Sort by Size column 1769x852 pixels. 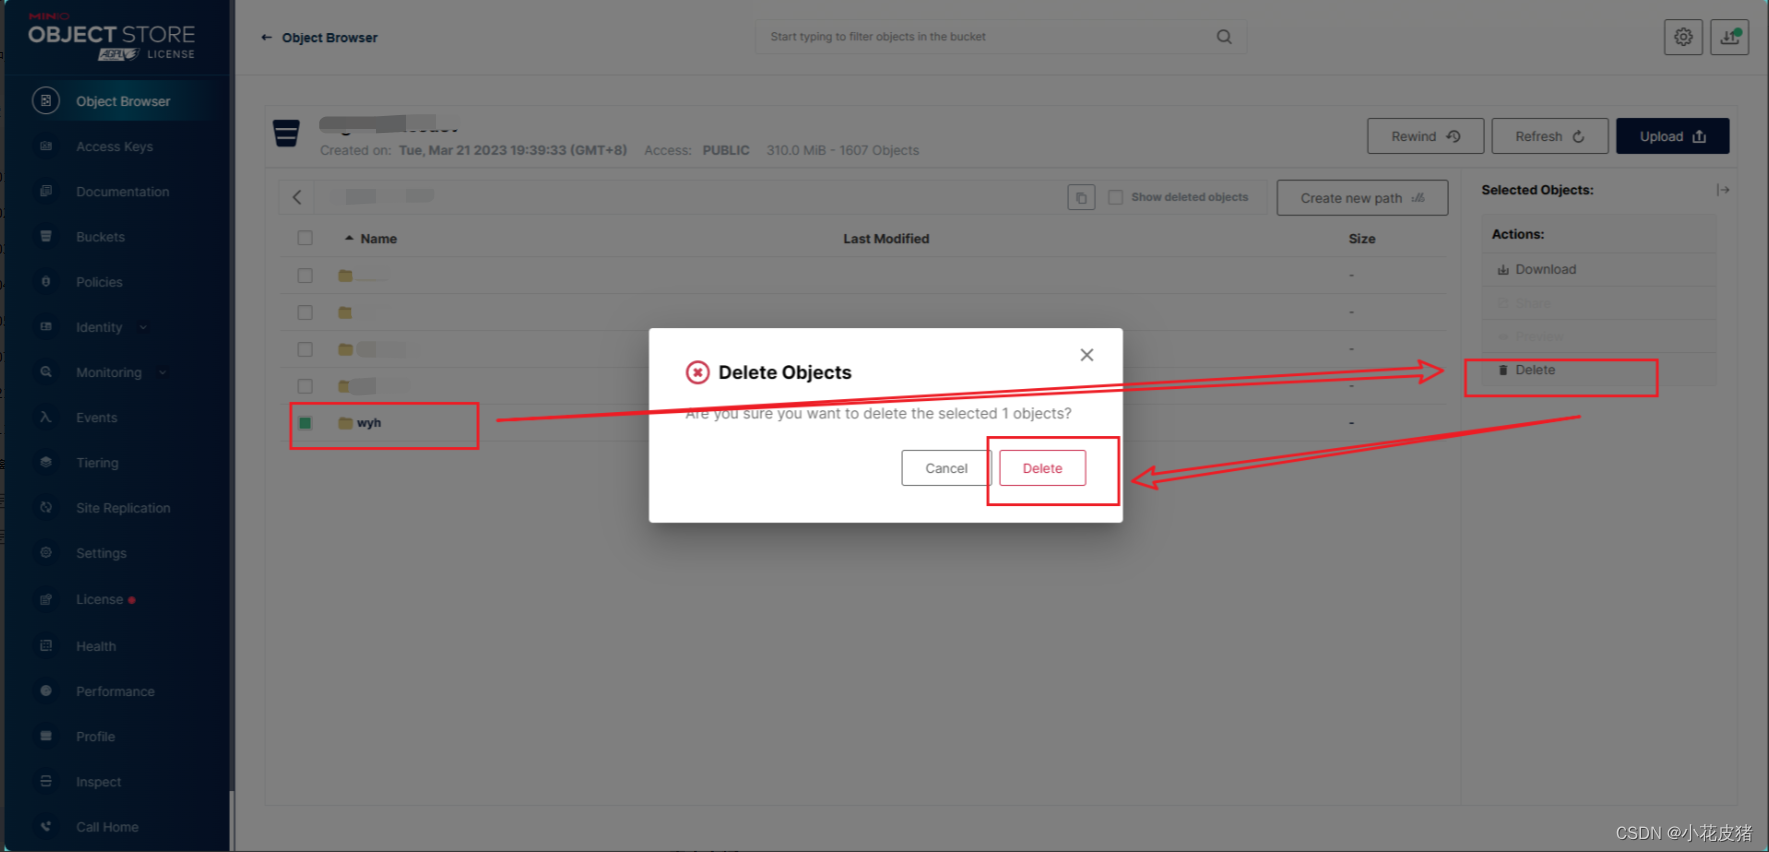(1362, 238)
